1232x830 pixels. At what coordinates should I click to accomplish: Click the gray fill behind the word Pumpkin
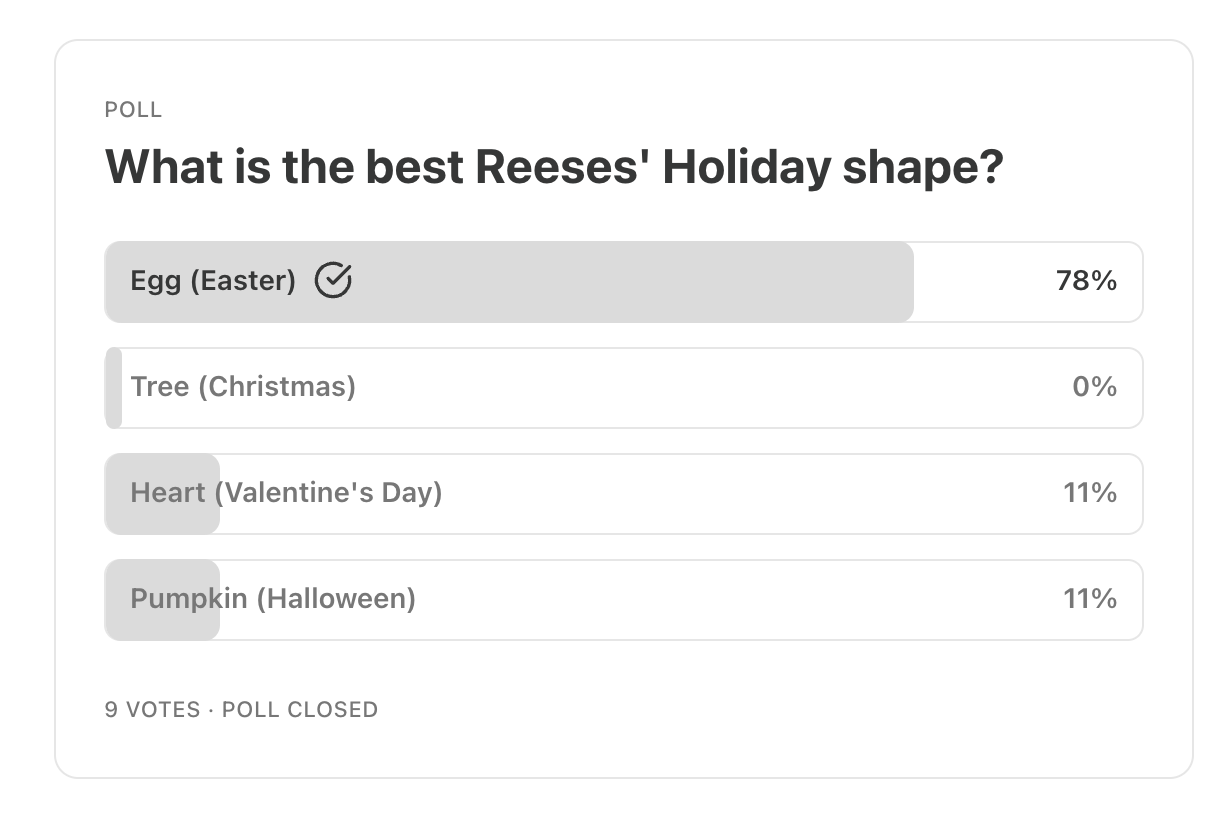(162, 600)
